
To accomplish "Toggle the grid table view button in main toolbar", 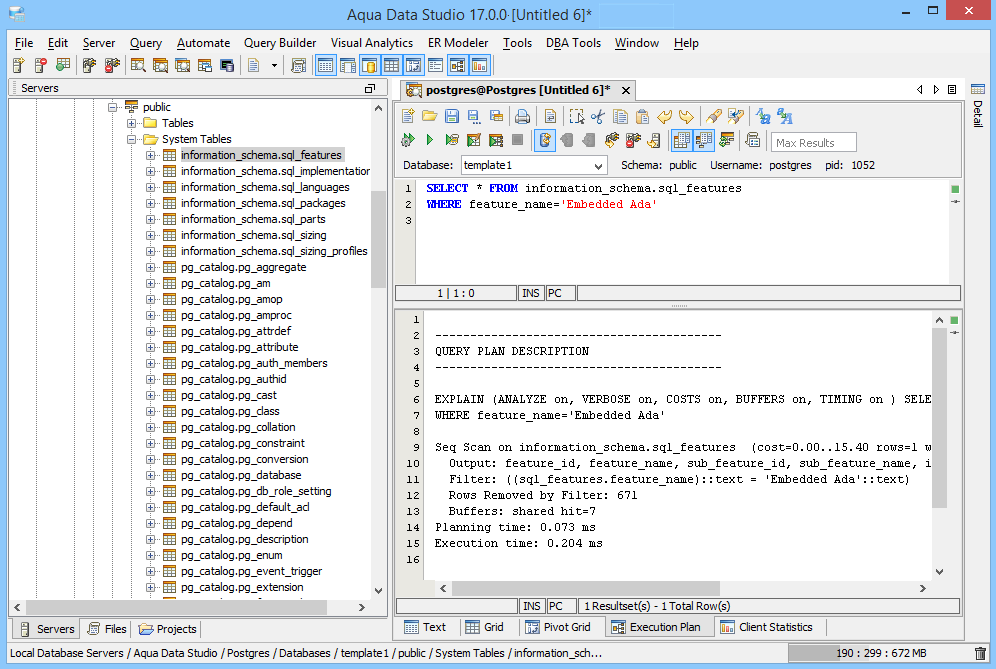I will (391, 65).
